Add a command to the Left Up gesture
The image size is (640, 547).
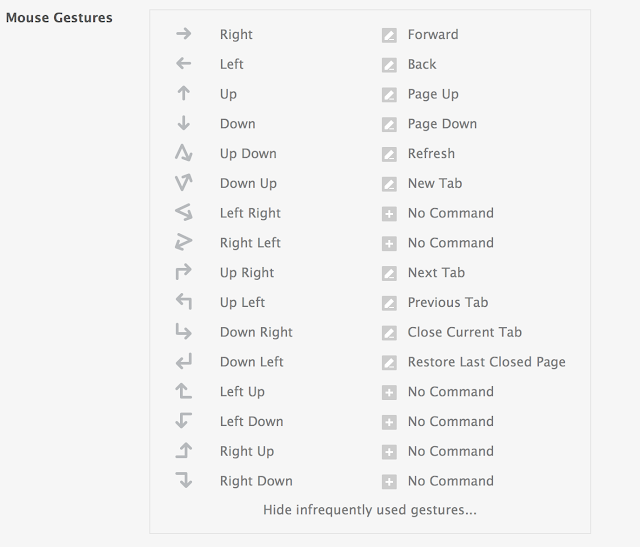click(389, 393)
